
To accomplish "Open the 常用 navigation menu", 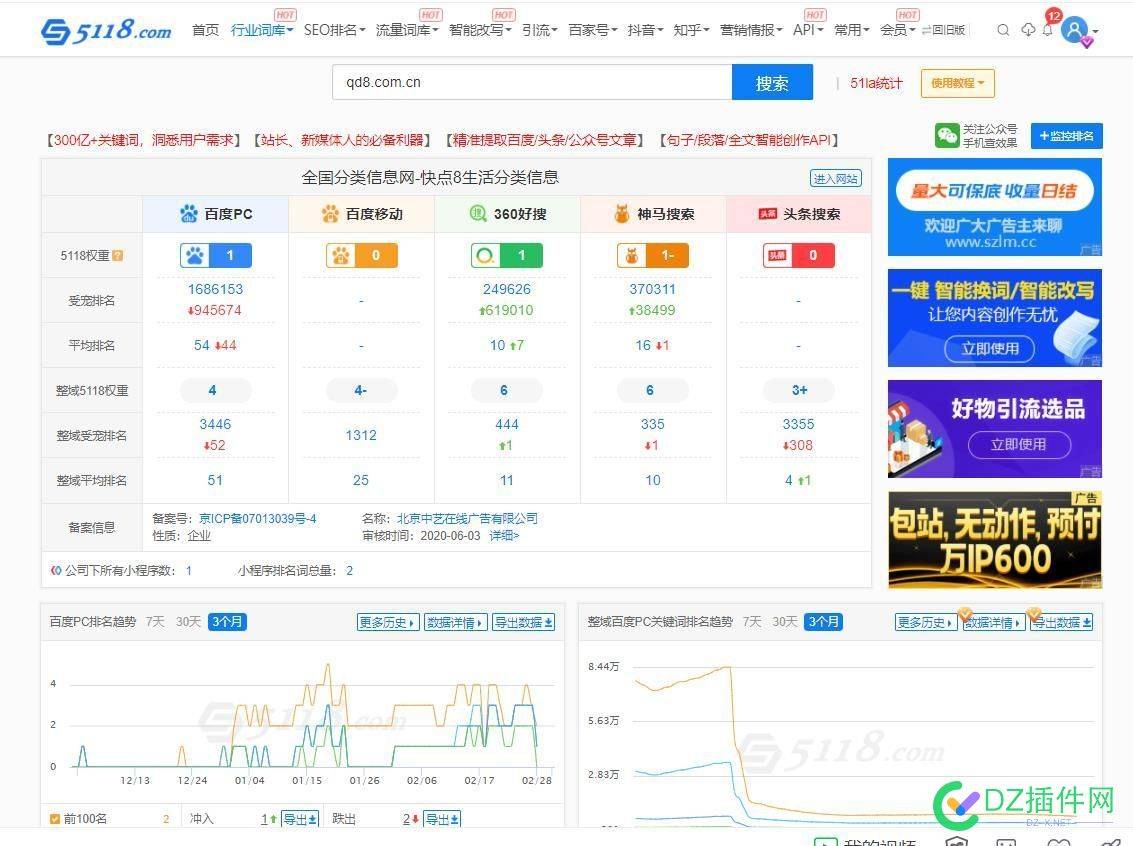I will [851, 30].
